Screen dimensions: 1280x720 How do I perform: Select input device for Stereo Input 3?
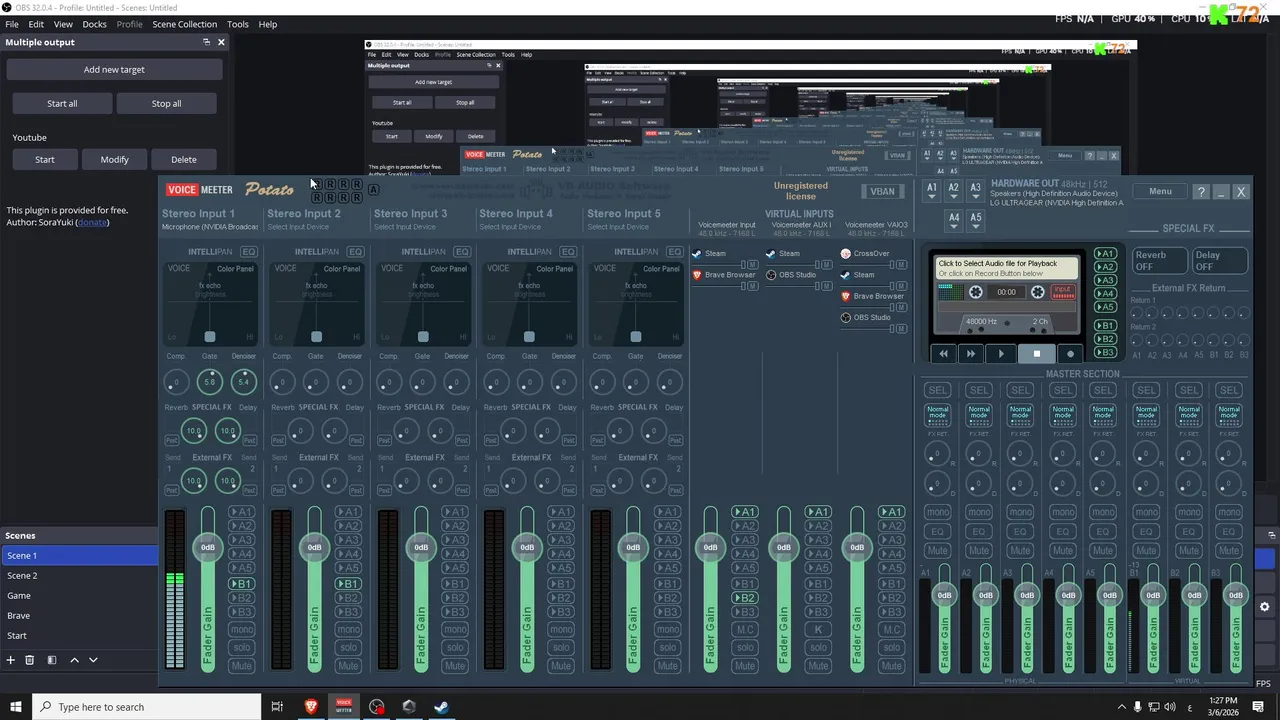coord(404,227)
